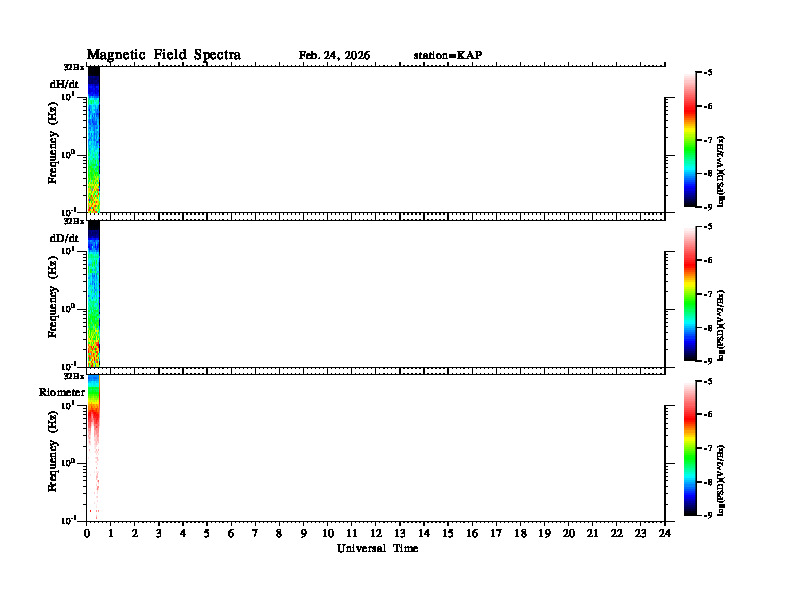This screenshot has height=612, width=792.
Task: Click hour 24 on the Universal Time axis
Action: [x=665, y=534]
